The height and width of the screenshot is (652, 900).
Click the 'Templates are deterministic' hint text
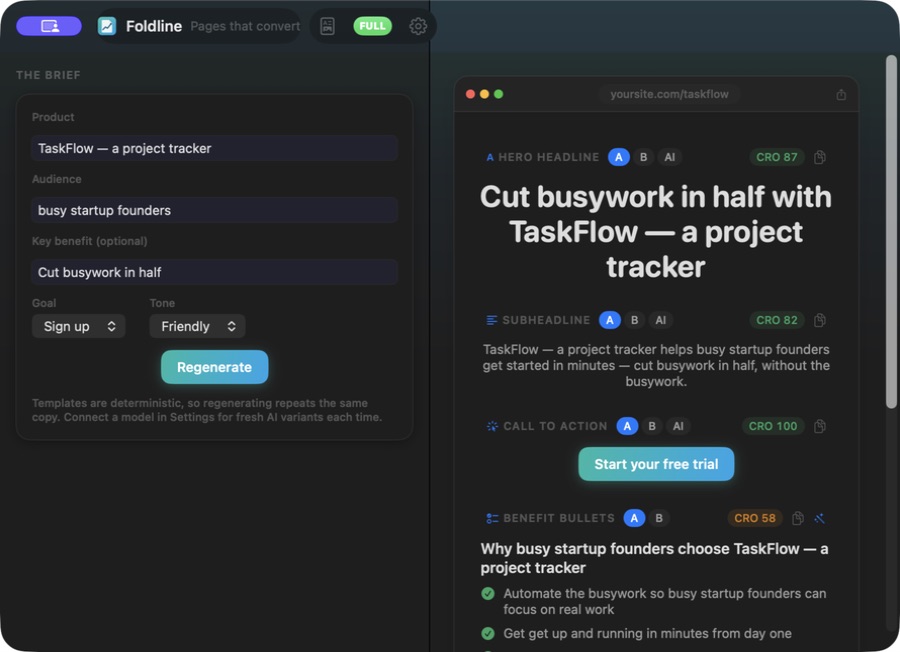[207, 410]
